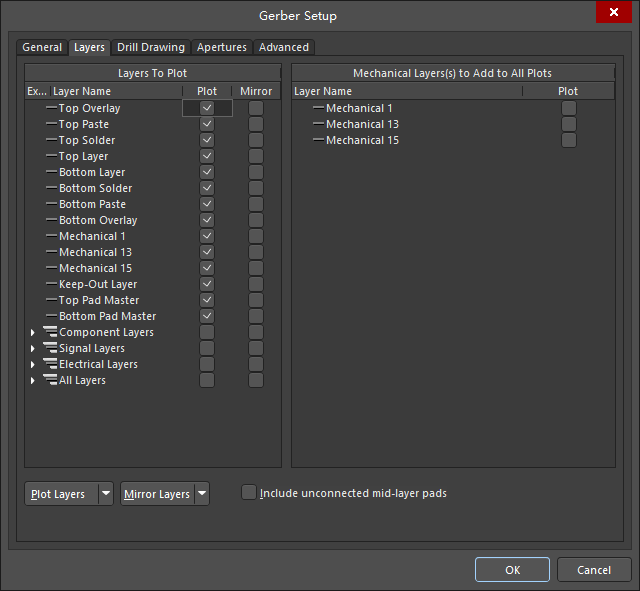
Task: Enable Mirror for All Layers group
Action: click(x=256, y=380)
